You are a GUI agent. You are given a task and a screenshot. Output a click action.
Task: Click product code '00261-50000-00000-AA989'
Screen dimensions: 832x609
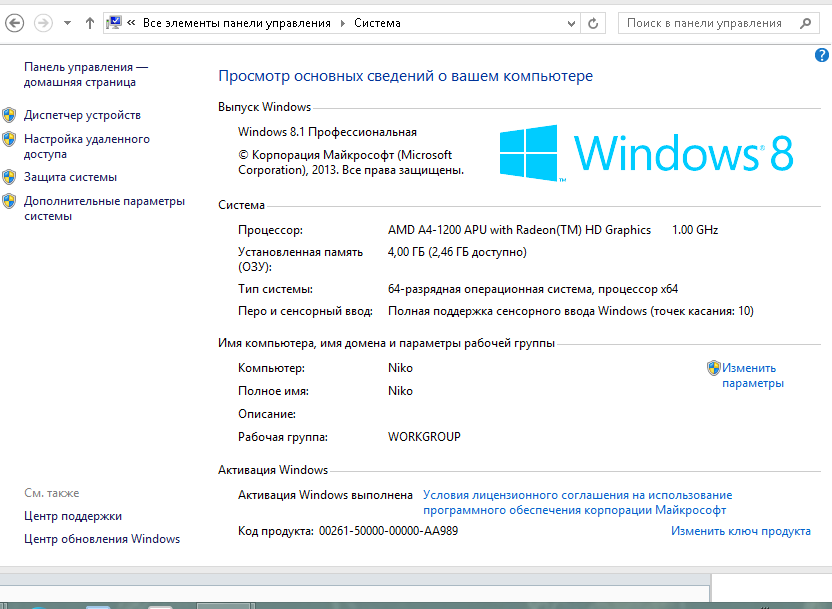click(388, 531)
